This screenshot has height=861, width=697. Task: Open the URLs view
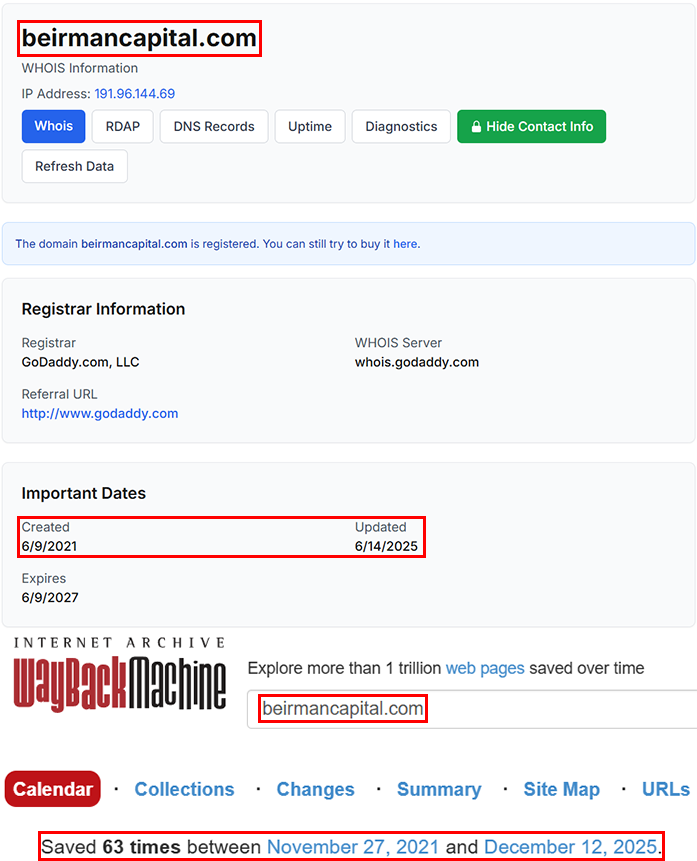point(666,789)
